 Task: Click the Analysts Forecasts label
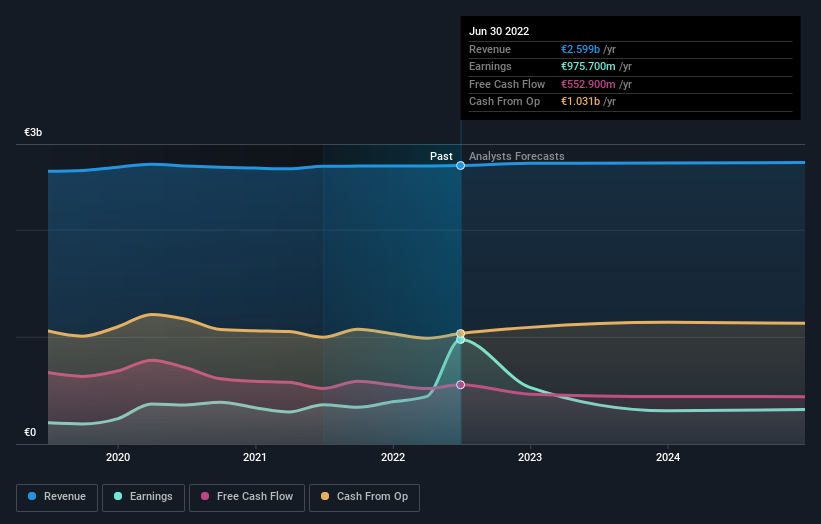pyautogui.click(x=516, y=156)
